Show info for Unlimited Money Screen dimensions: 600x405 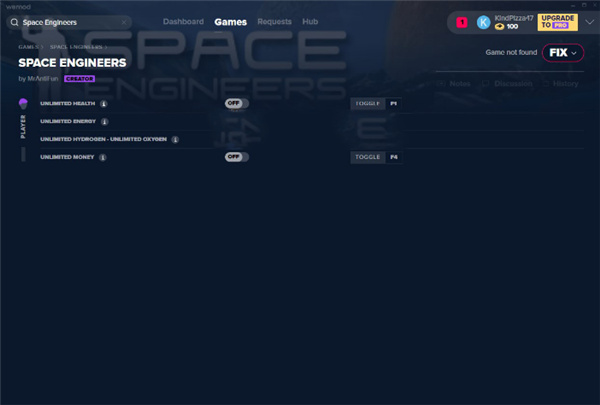pos(103,157)
